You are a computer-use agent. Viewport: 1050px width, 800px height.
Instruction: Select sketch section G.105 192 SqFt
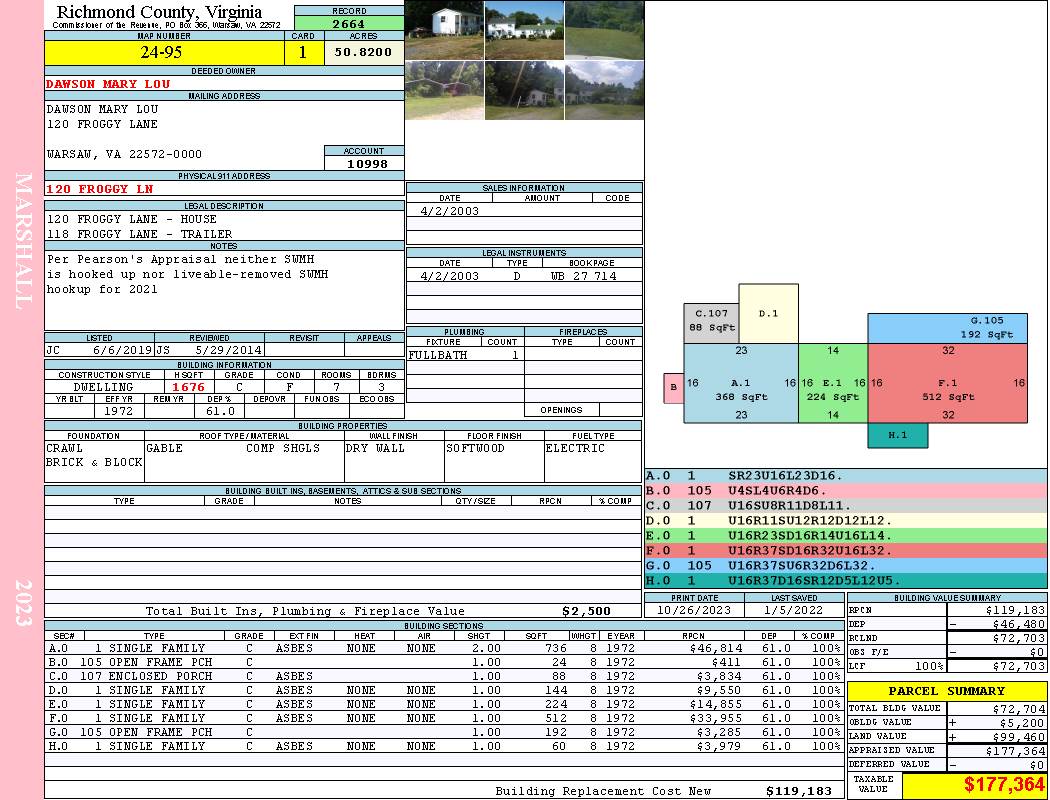pyautogui.click(x=948, y=328)
